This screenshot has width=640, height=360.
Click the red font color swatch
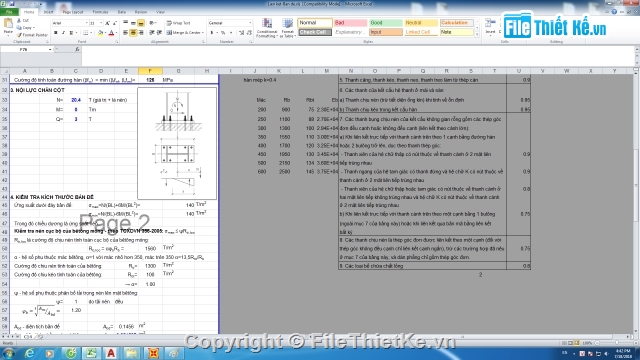point(111,33)
